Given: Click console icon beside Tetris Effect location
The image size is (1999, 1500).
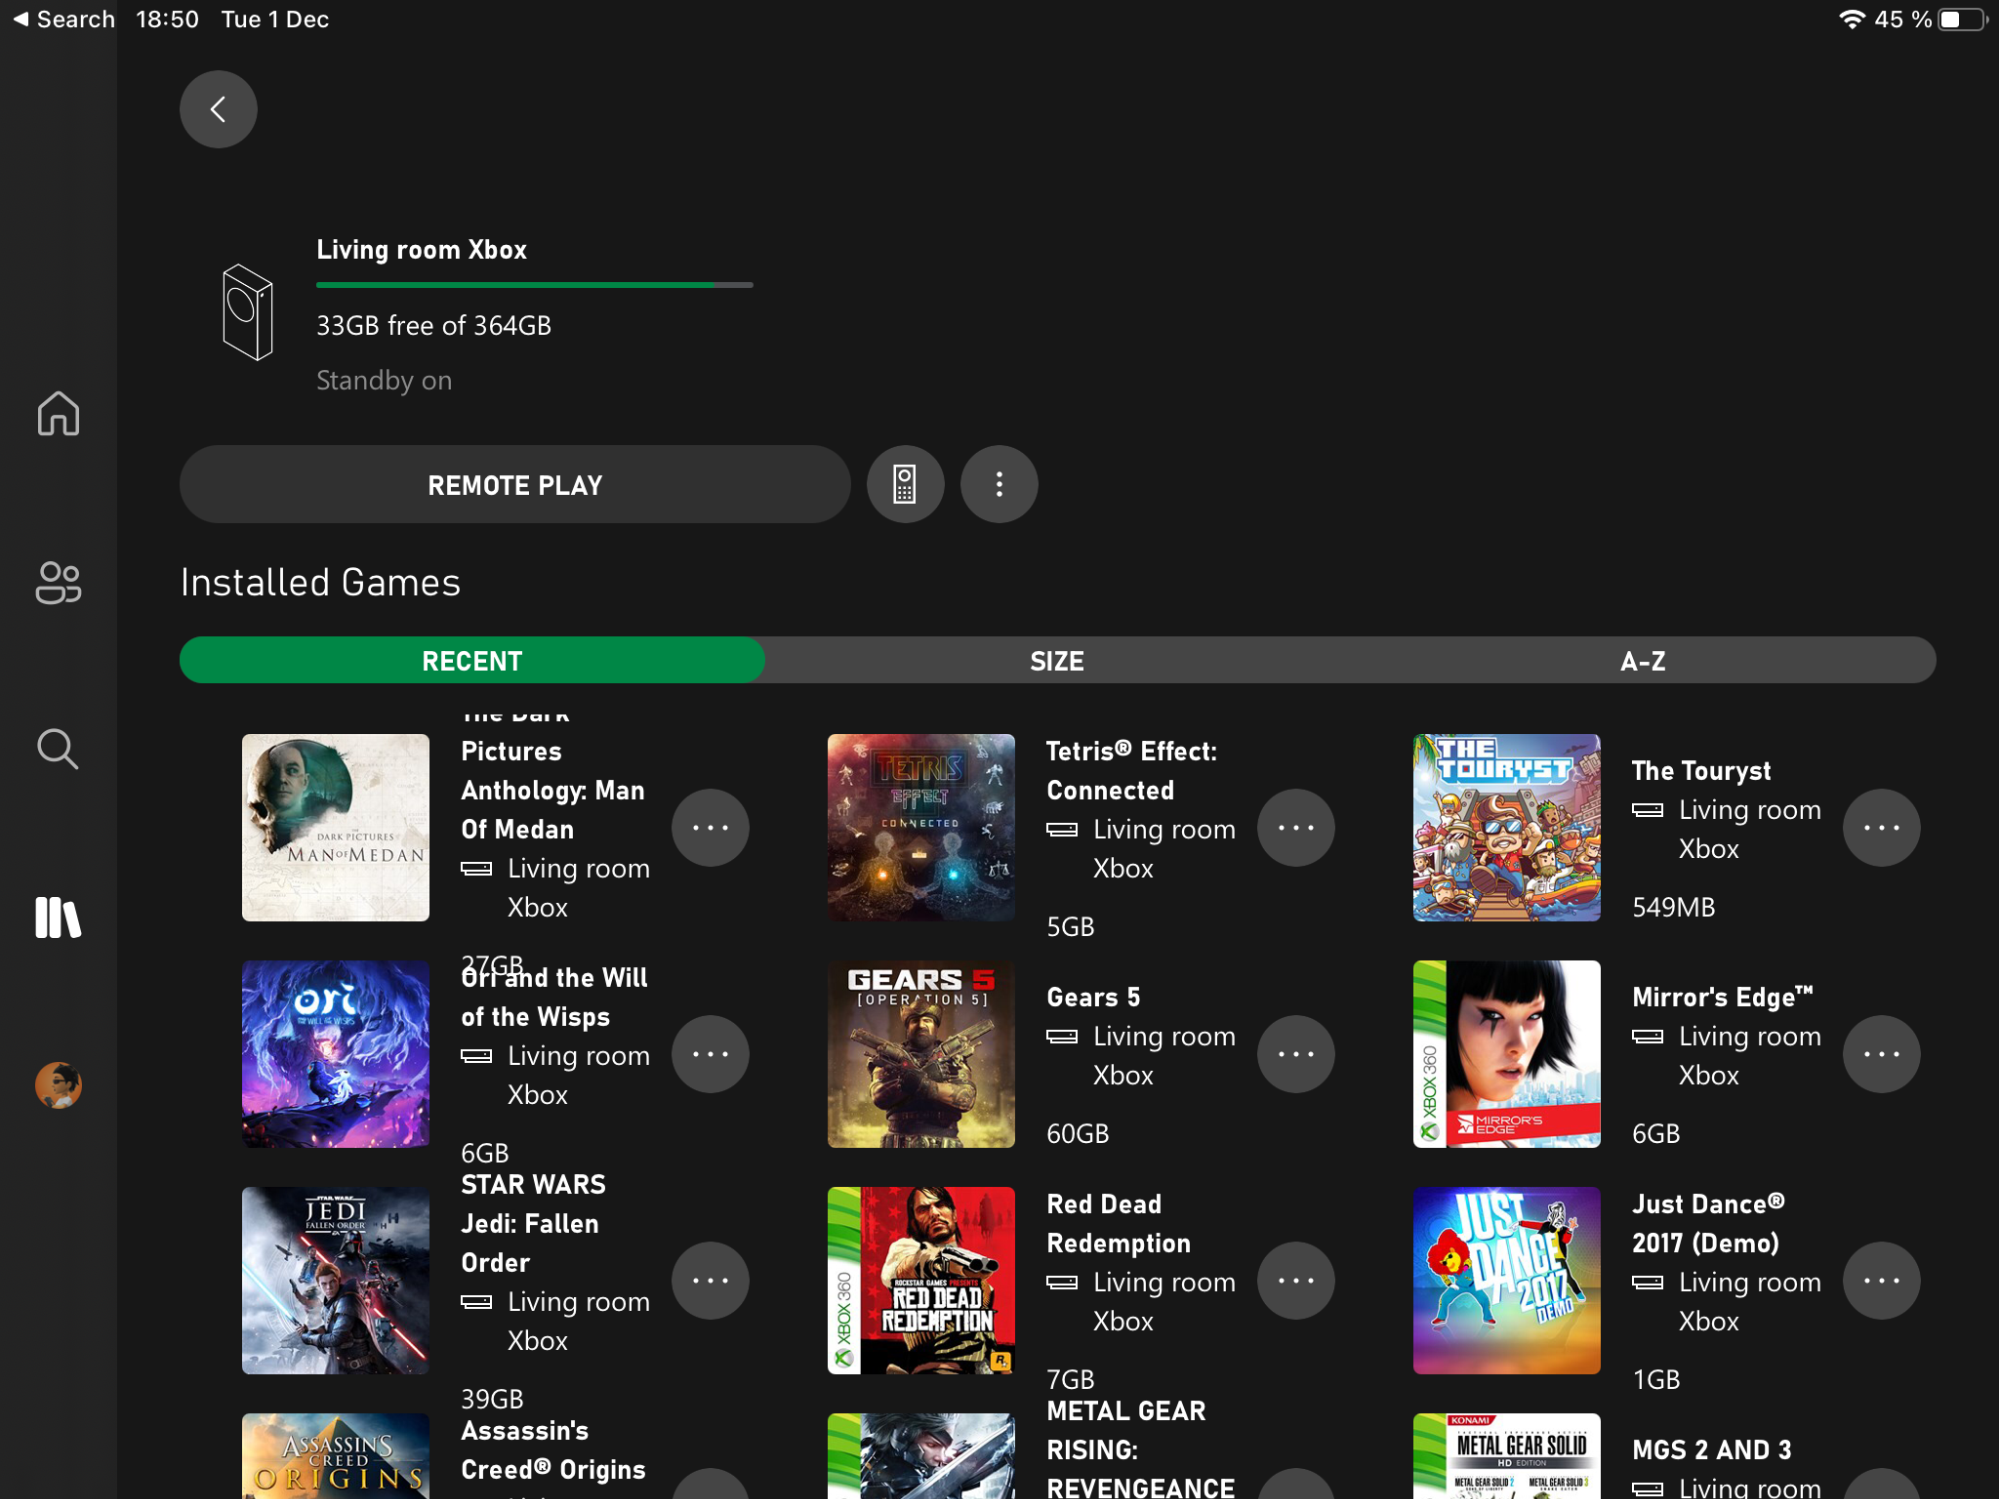Looking at the screenshot, I should pos(1062,830).
